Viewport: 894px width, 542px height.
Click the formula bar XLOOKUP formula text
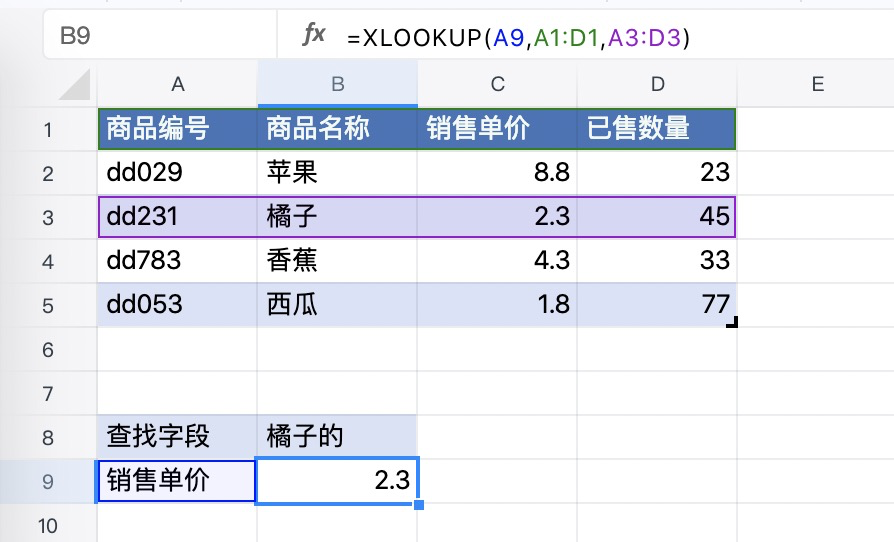[x=518, y=38]
